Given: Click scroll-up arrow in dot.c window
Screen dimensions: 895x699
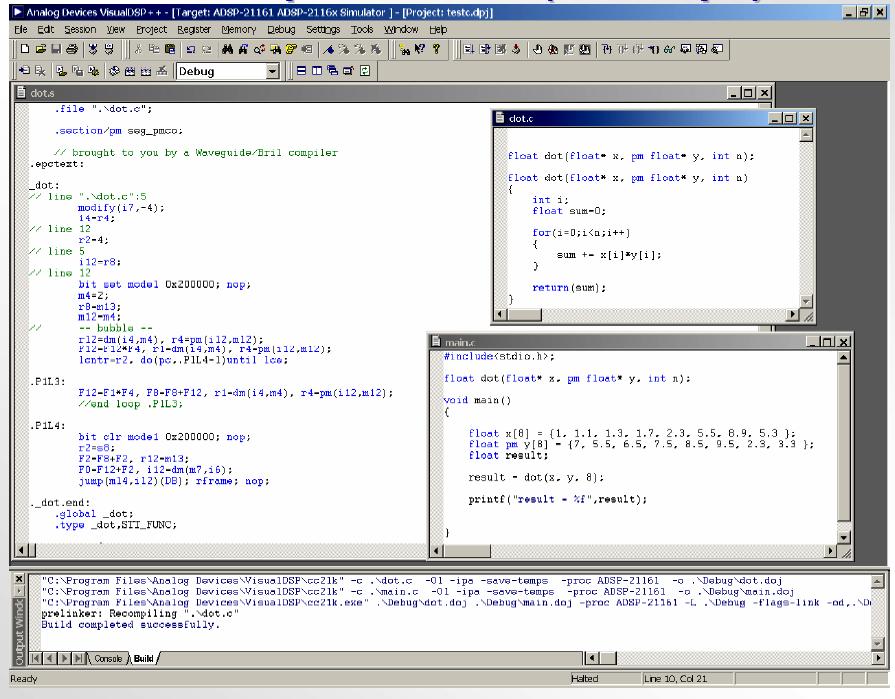Looking at the screenshot, I should (x=806, y=135).
